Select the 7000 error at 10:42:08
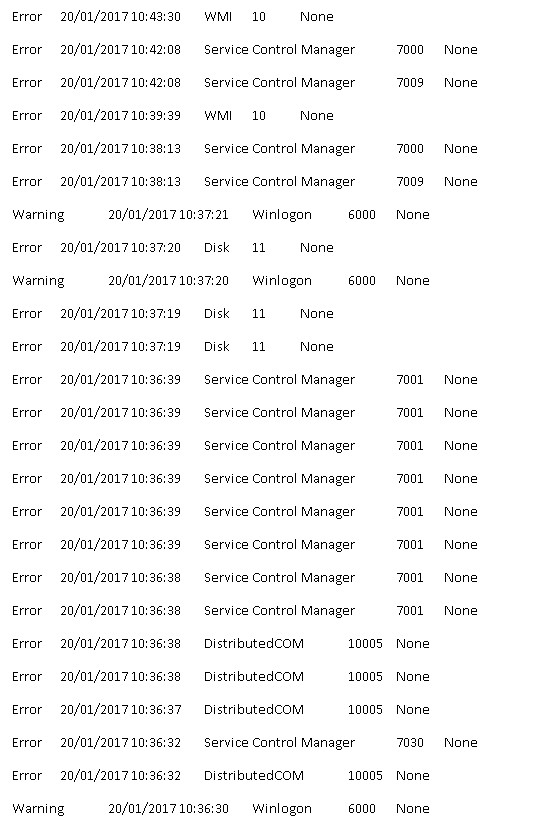This screenshot has width=538, height=824. (245, 50)
